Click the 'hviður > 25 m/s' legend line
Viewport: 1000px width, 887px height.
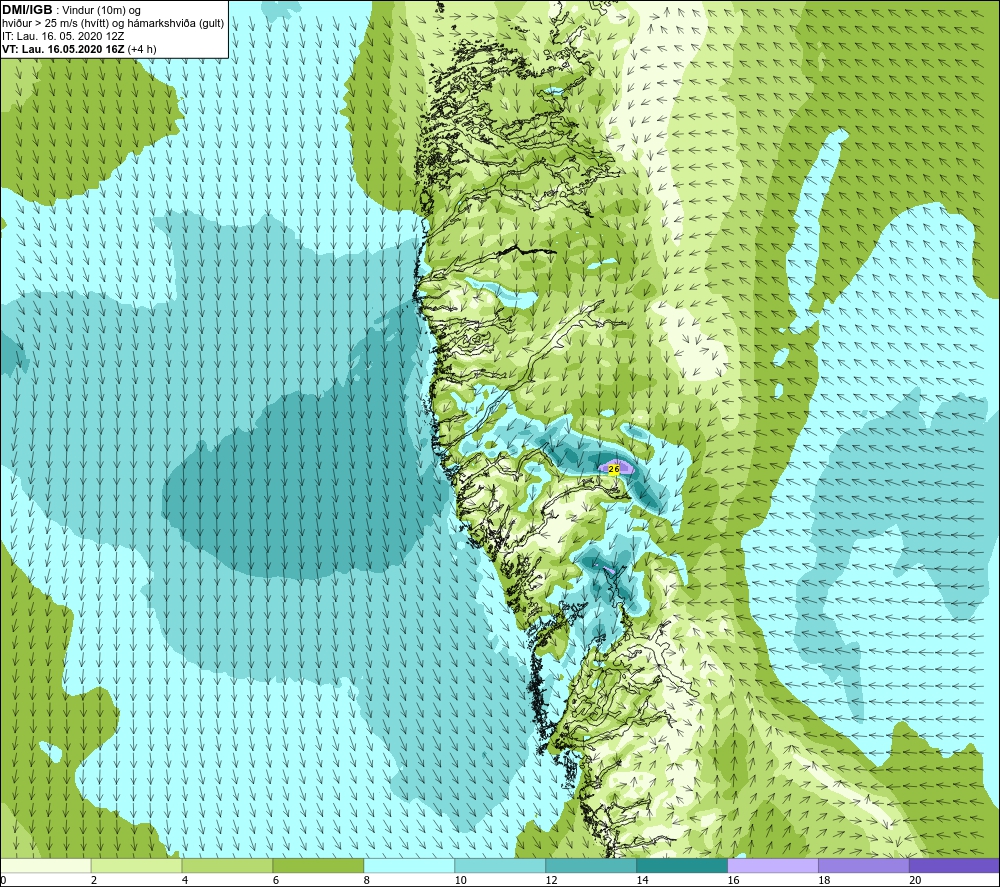(113, 24)
